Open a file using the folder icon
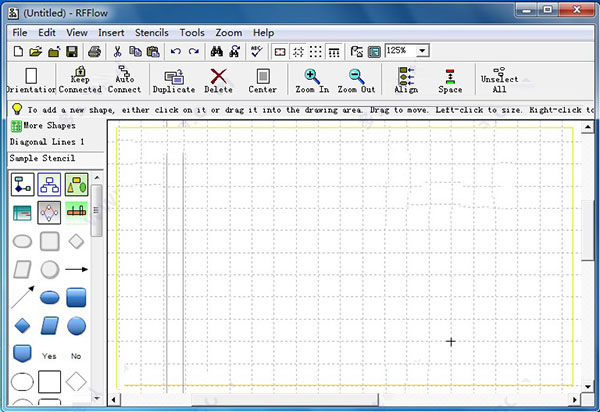This screenshot has width=600, height=412. pos(36,51)
